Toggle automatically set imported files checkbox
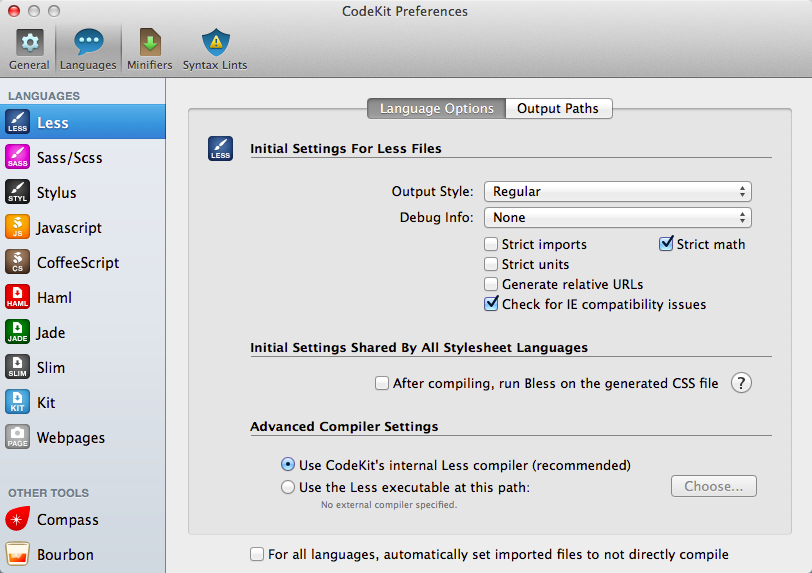812x573 pixels. [x=257, y=554]
